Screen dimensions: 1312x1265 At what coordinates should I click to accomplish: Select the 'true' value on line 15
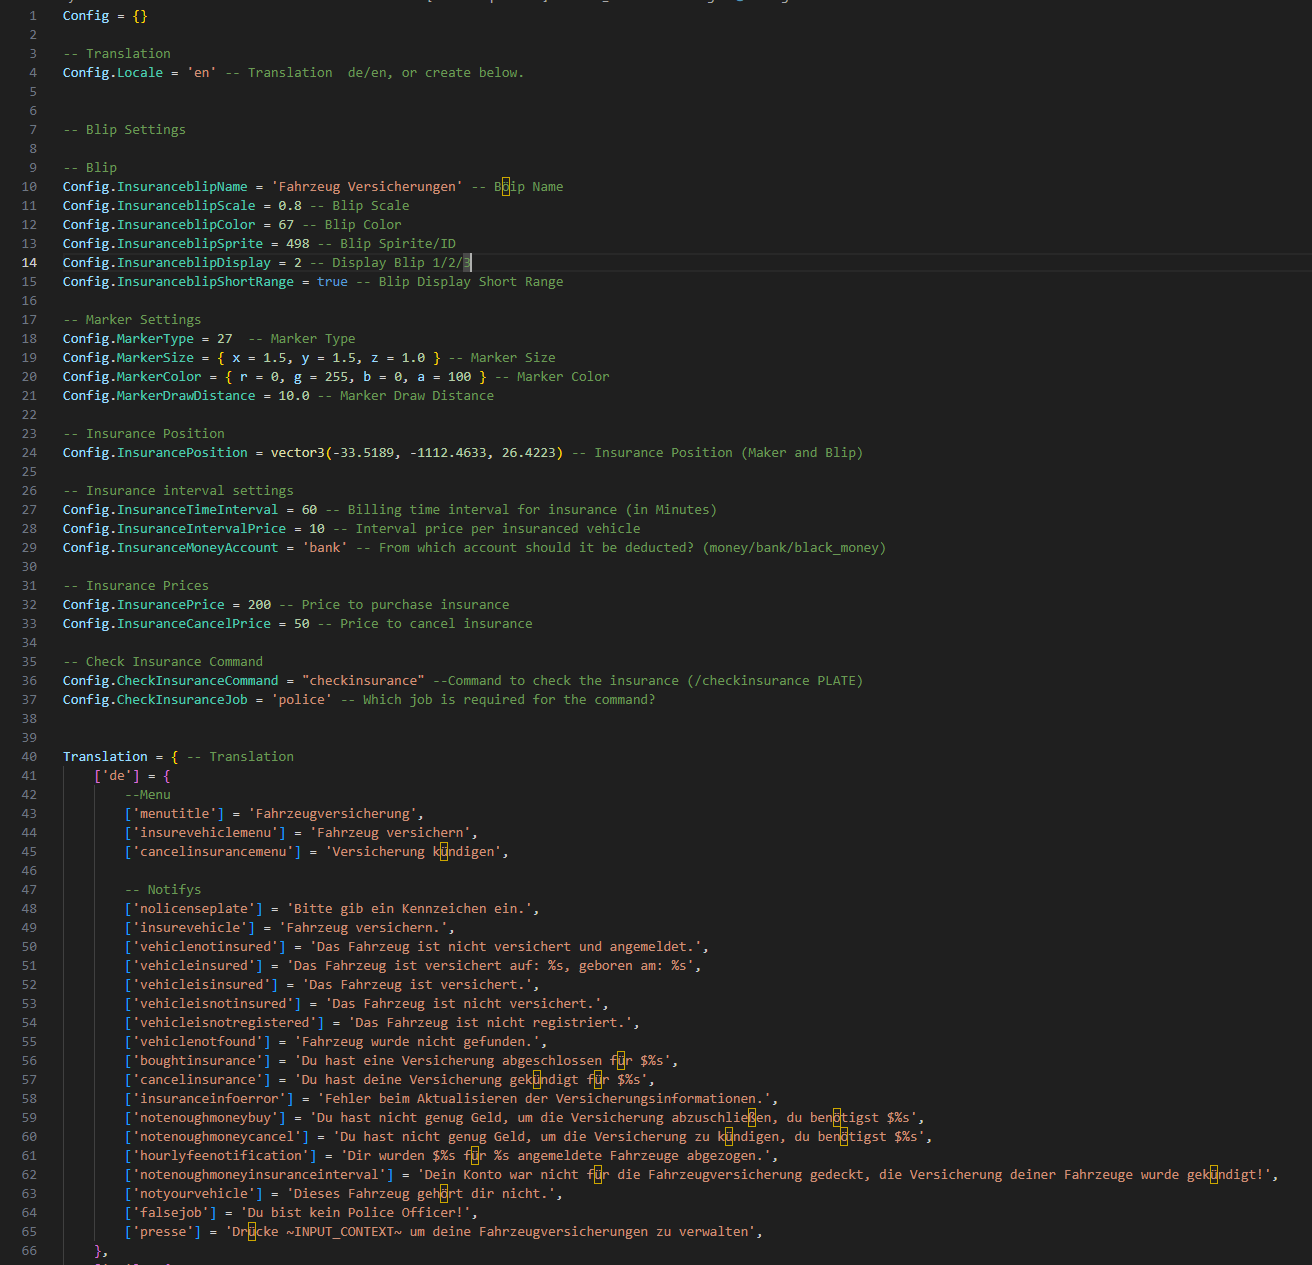332,282
